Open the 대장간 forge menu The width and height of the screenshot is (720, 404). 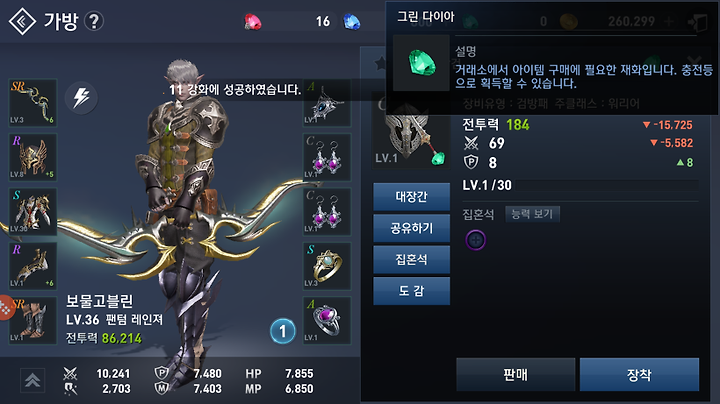[411, 197]
